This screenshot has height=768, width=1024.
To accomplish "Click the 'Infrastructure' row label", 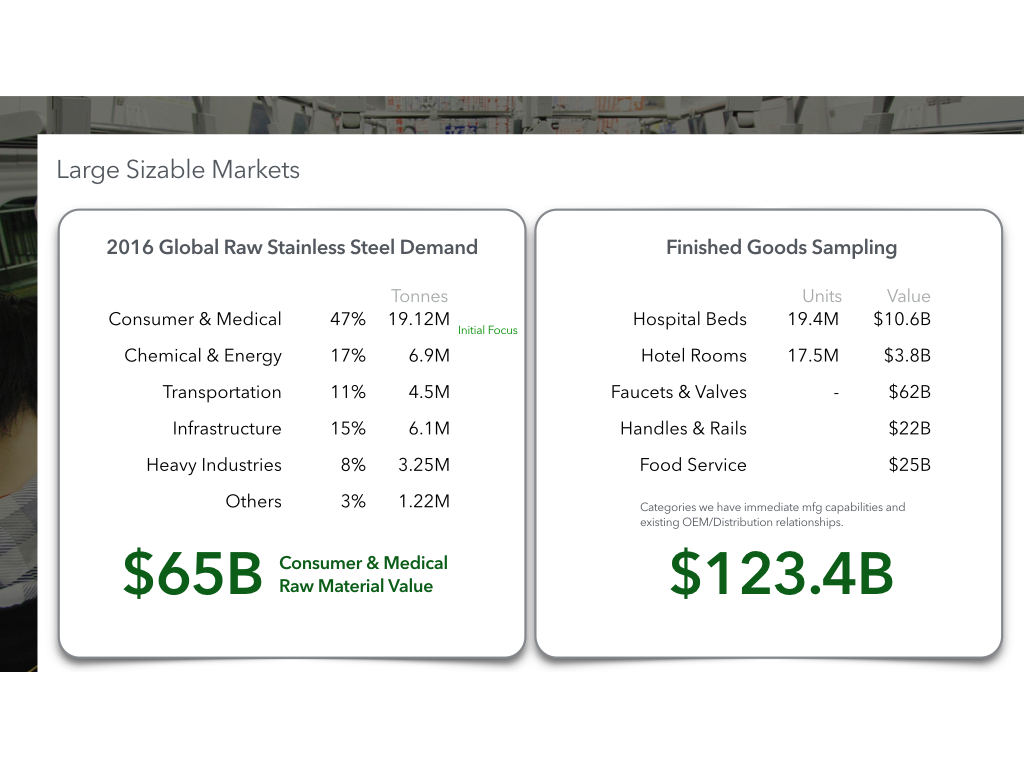I will pyautogui.click(x=227, y=428).
